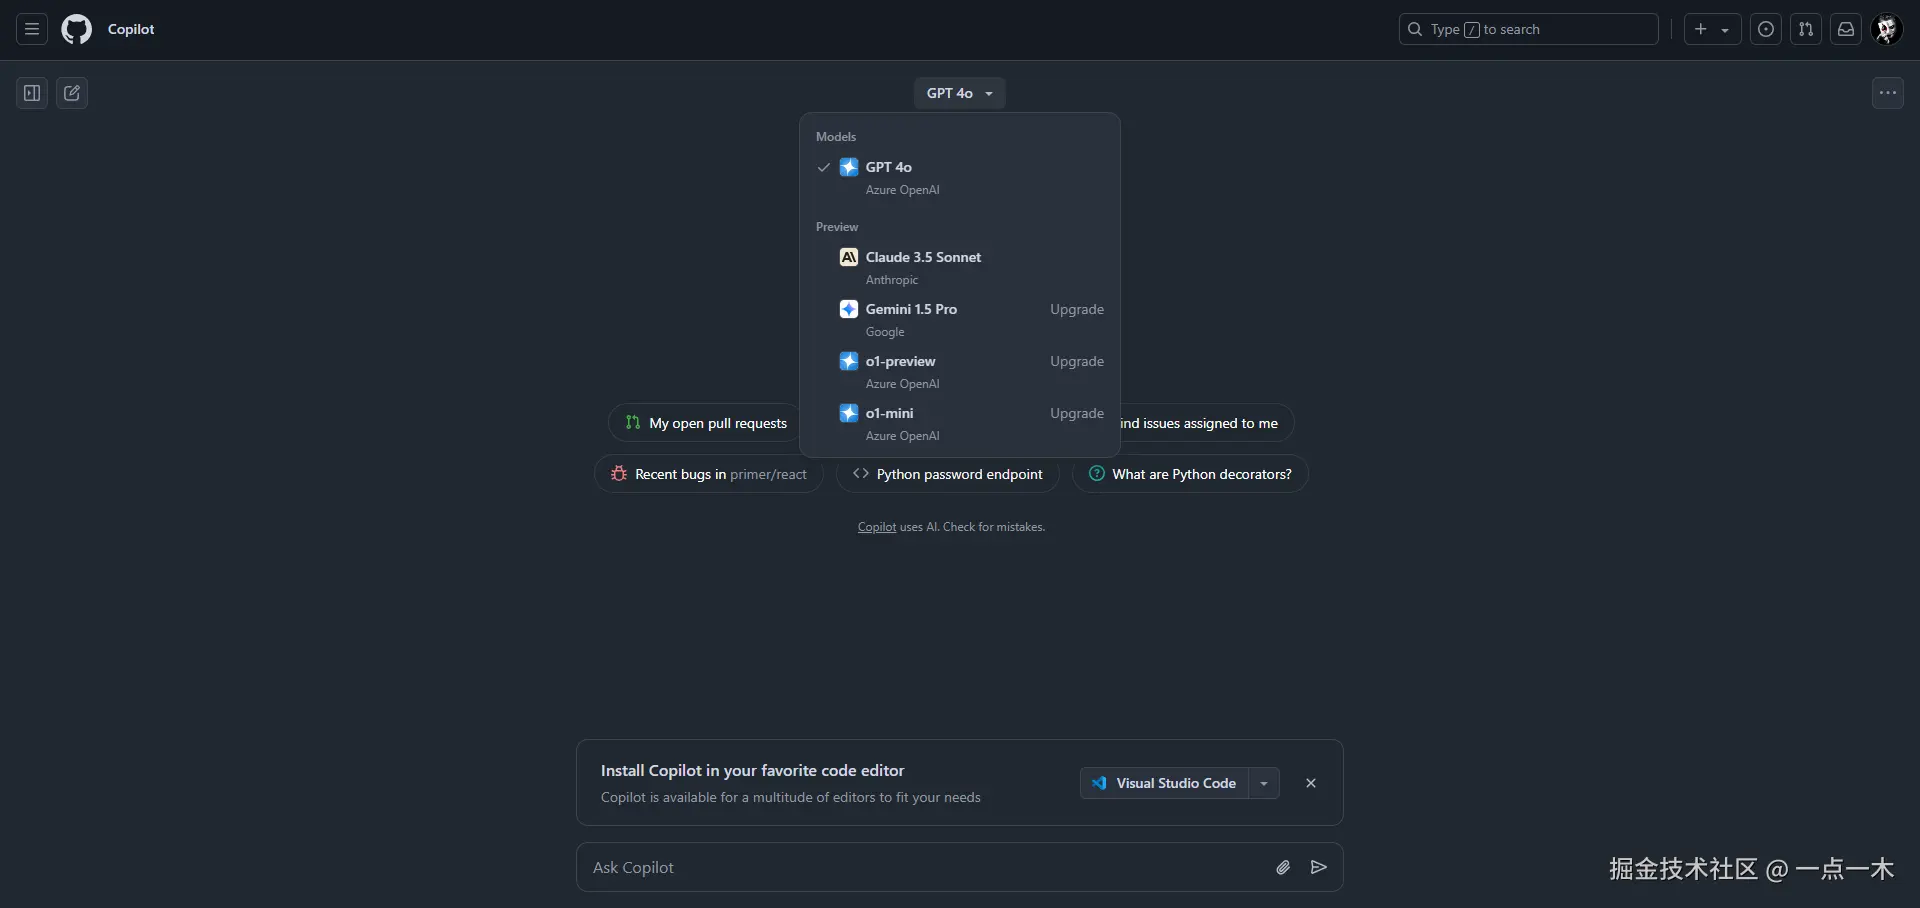Screen dimensions: 1920x908
Task: Click Upgrade next to Gemini 1.5 Pro
Action: [x=1077, y=309]
